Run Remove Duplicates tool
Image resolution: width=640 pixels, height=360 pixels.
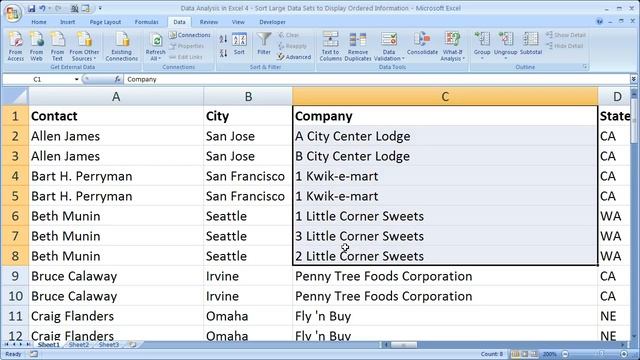358,47
